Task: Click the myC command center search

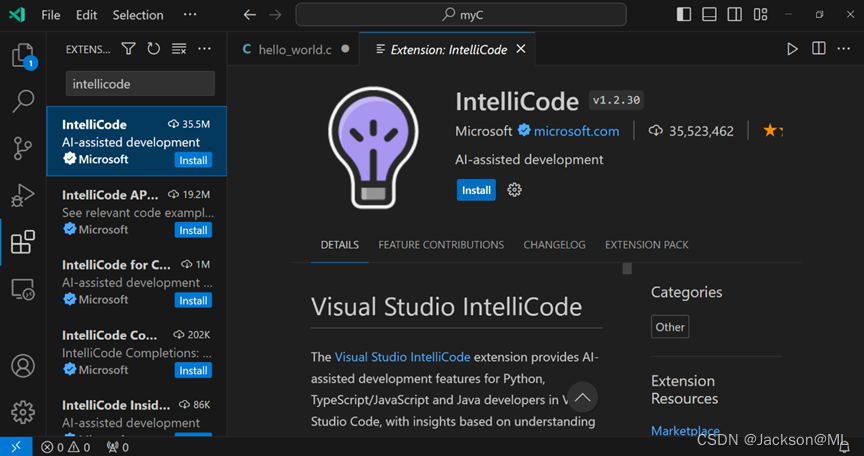Action: click(x=461, y=15)
